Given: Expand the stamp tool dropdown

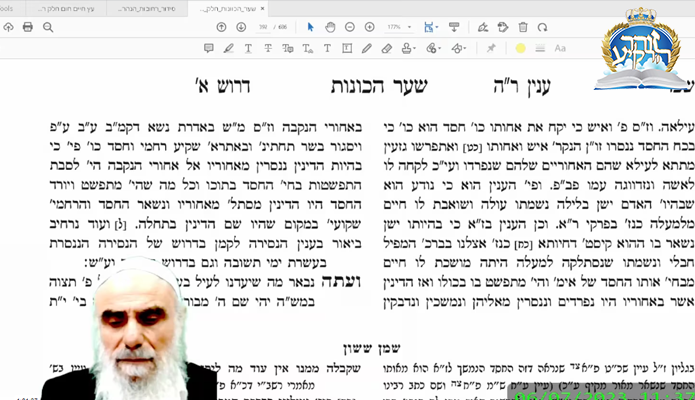Looking at the screenshot, I should (x=414, y=48).
